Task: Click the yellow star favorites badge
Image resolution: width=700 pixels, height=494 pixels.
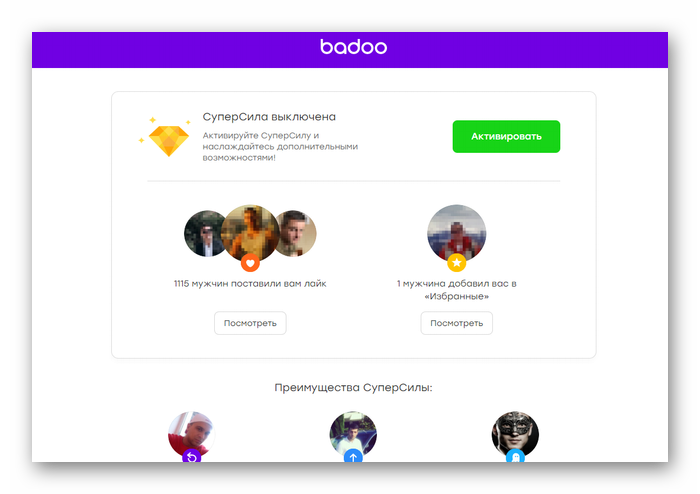Action: (x=456, y=262)
